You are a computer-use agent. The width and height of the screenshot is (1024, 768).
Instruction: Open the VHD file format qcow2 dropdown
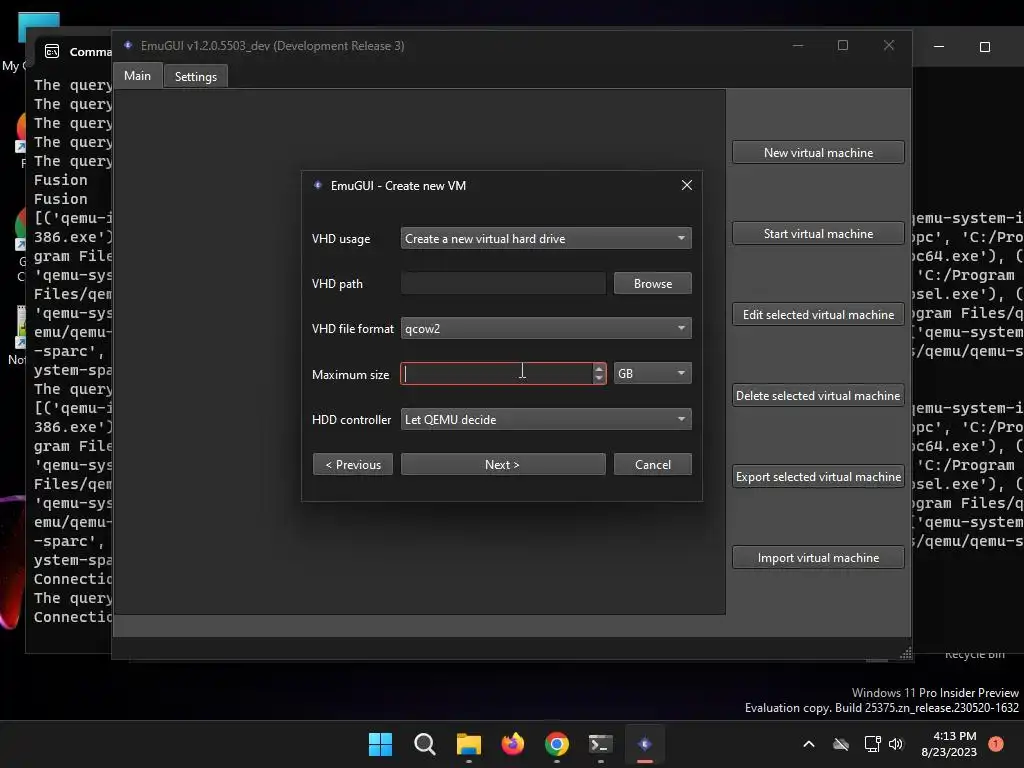point(545,328)
